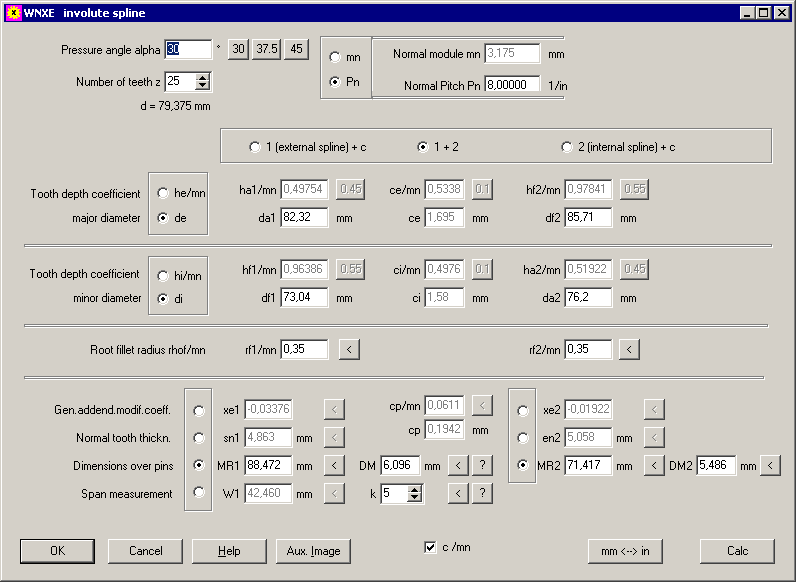This screenshot has height=582, width=796.
Task: Click the mm <--> in conversion button
Action: [625, 551]
